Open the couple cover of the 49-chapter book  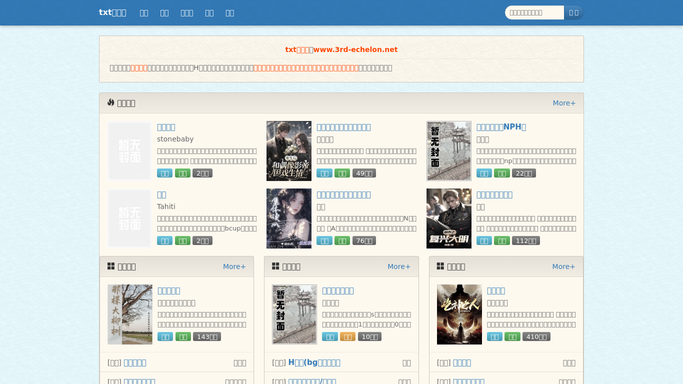[x=289, y=151]
